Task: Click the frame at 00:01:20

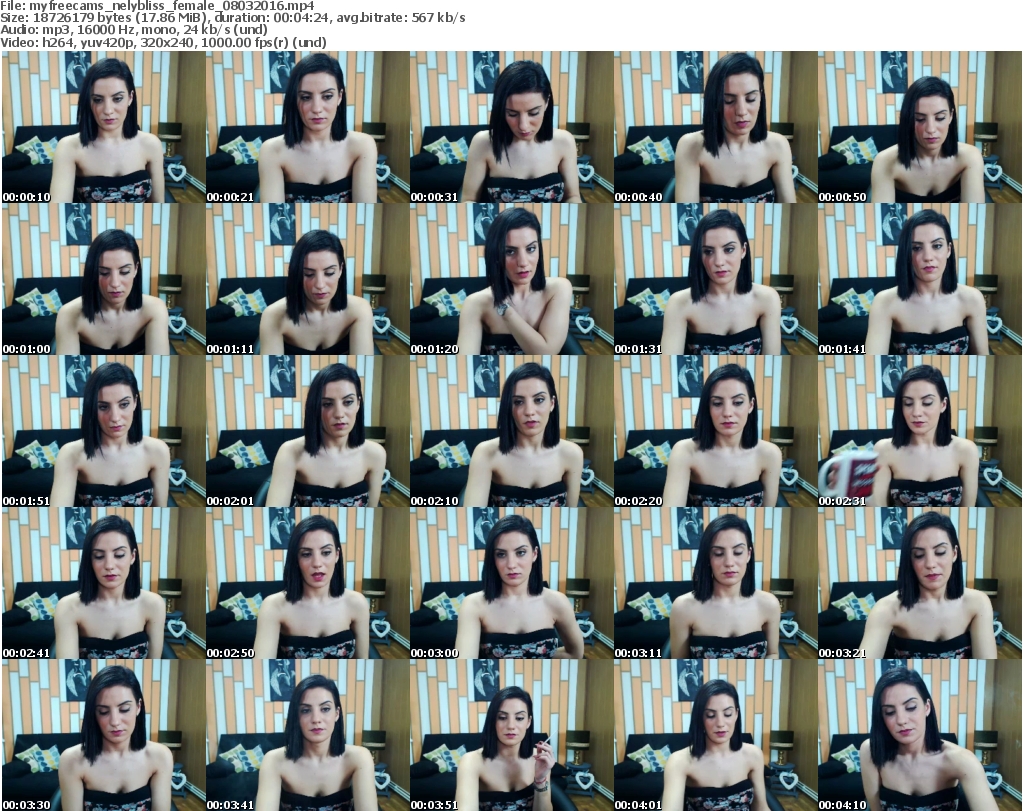Action: (511, 280)
